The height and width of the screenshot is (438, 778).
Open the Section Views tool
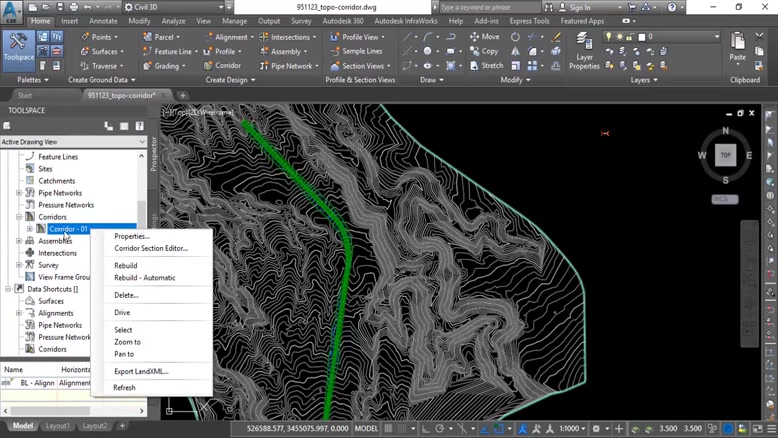click(x=360, y=65)
